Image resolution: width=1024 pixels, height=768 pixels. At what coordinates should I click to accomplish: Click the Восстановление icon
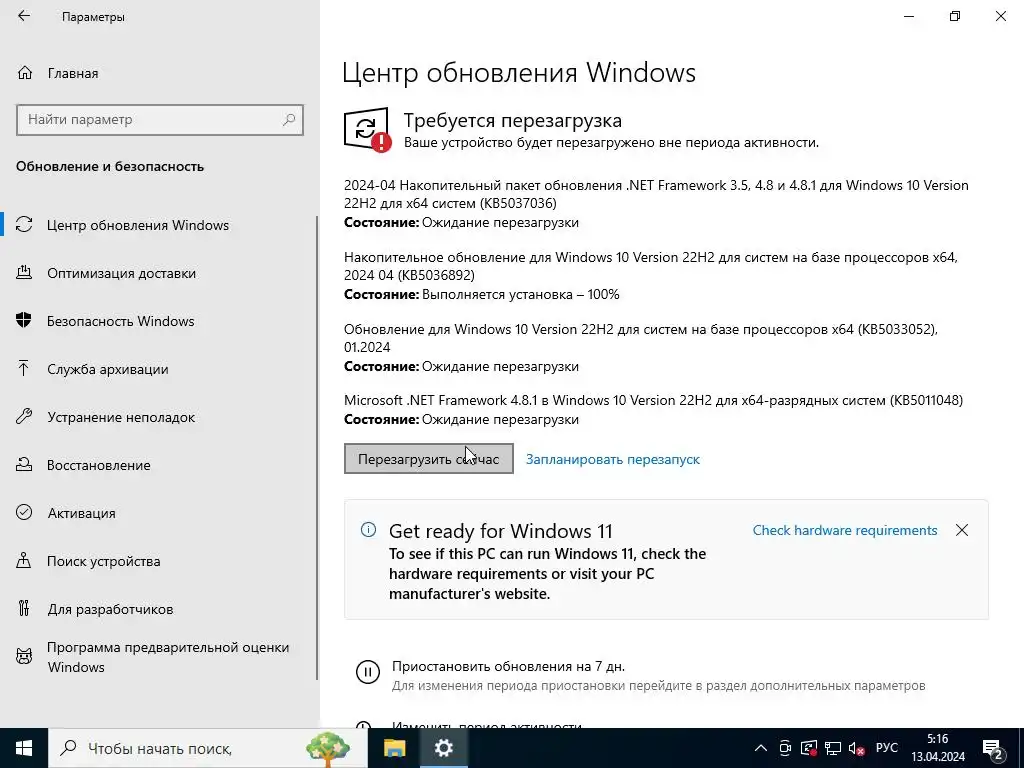24,465
